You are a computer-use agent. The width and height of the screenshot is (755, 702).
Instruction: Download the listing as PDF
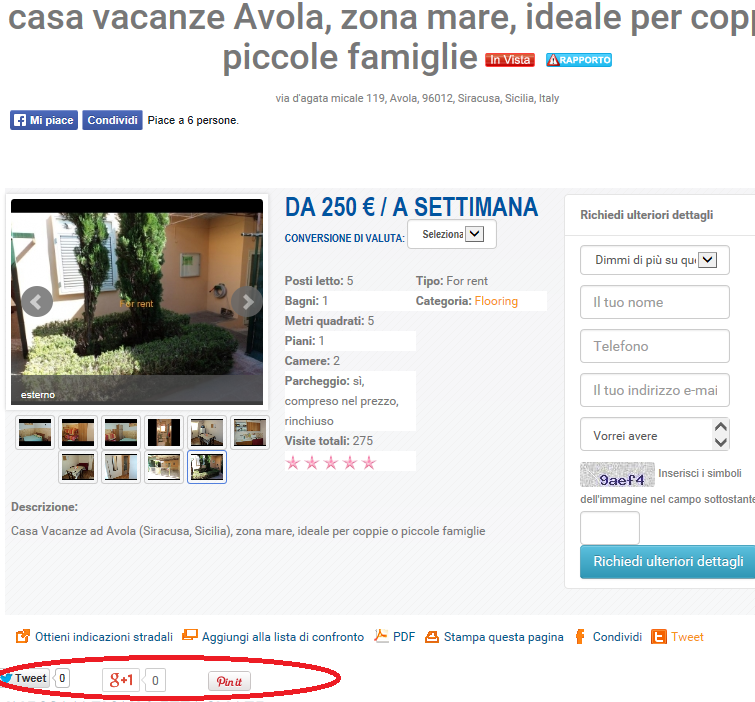pyautogui.click(x=395, y=637)
